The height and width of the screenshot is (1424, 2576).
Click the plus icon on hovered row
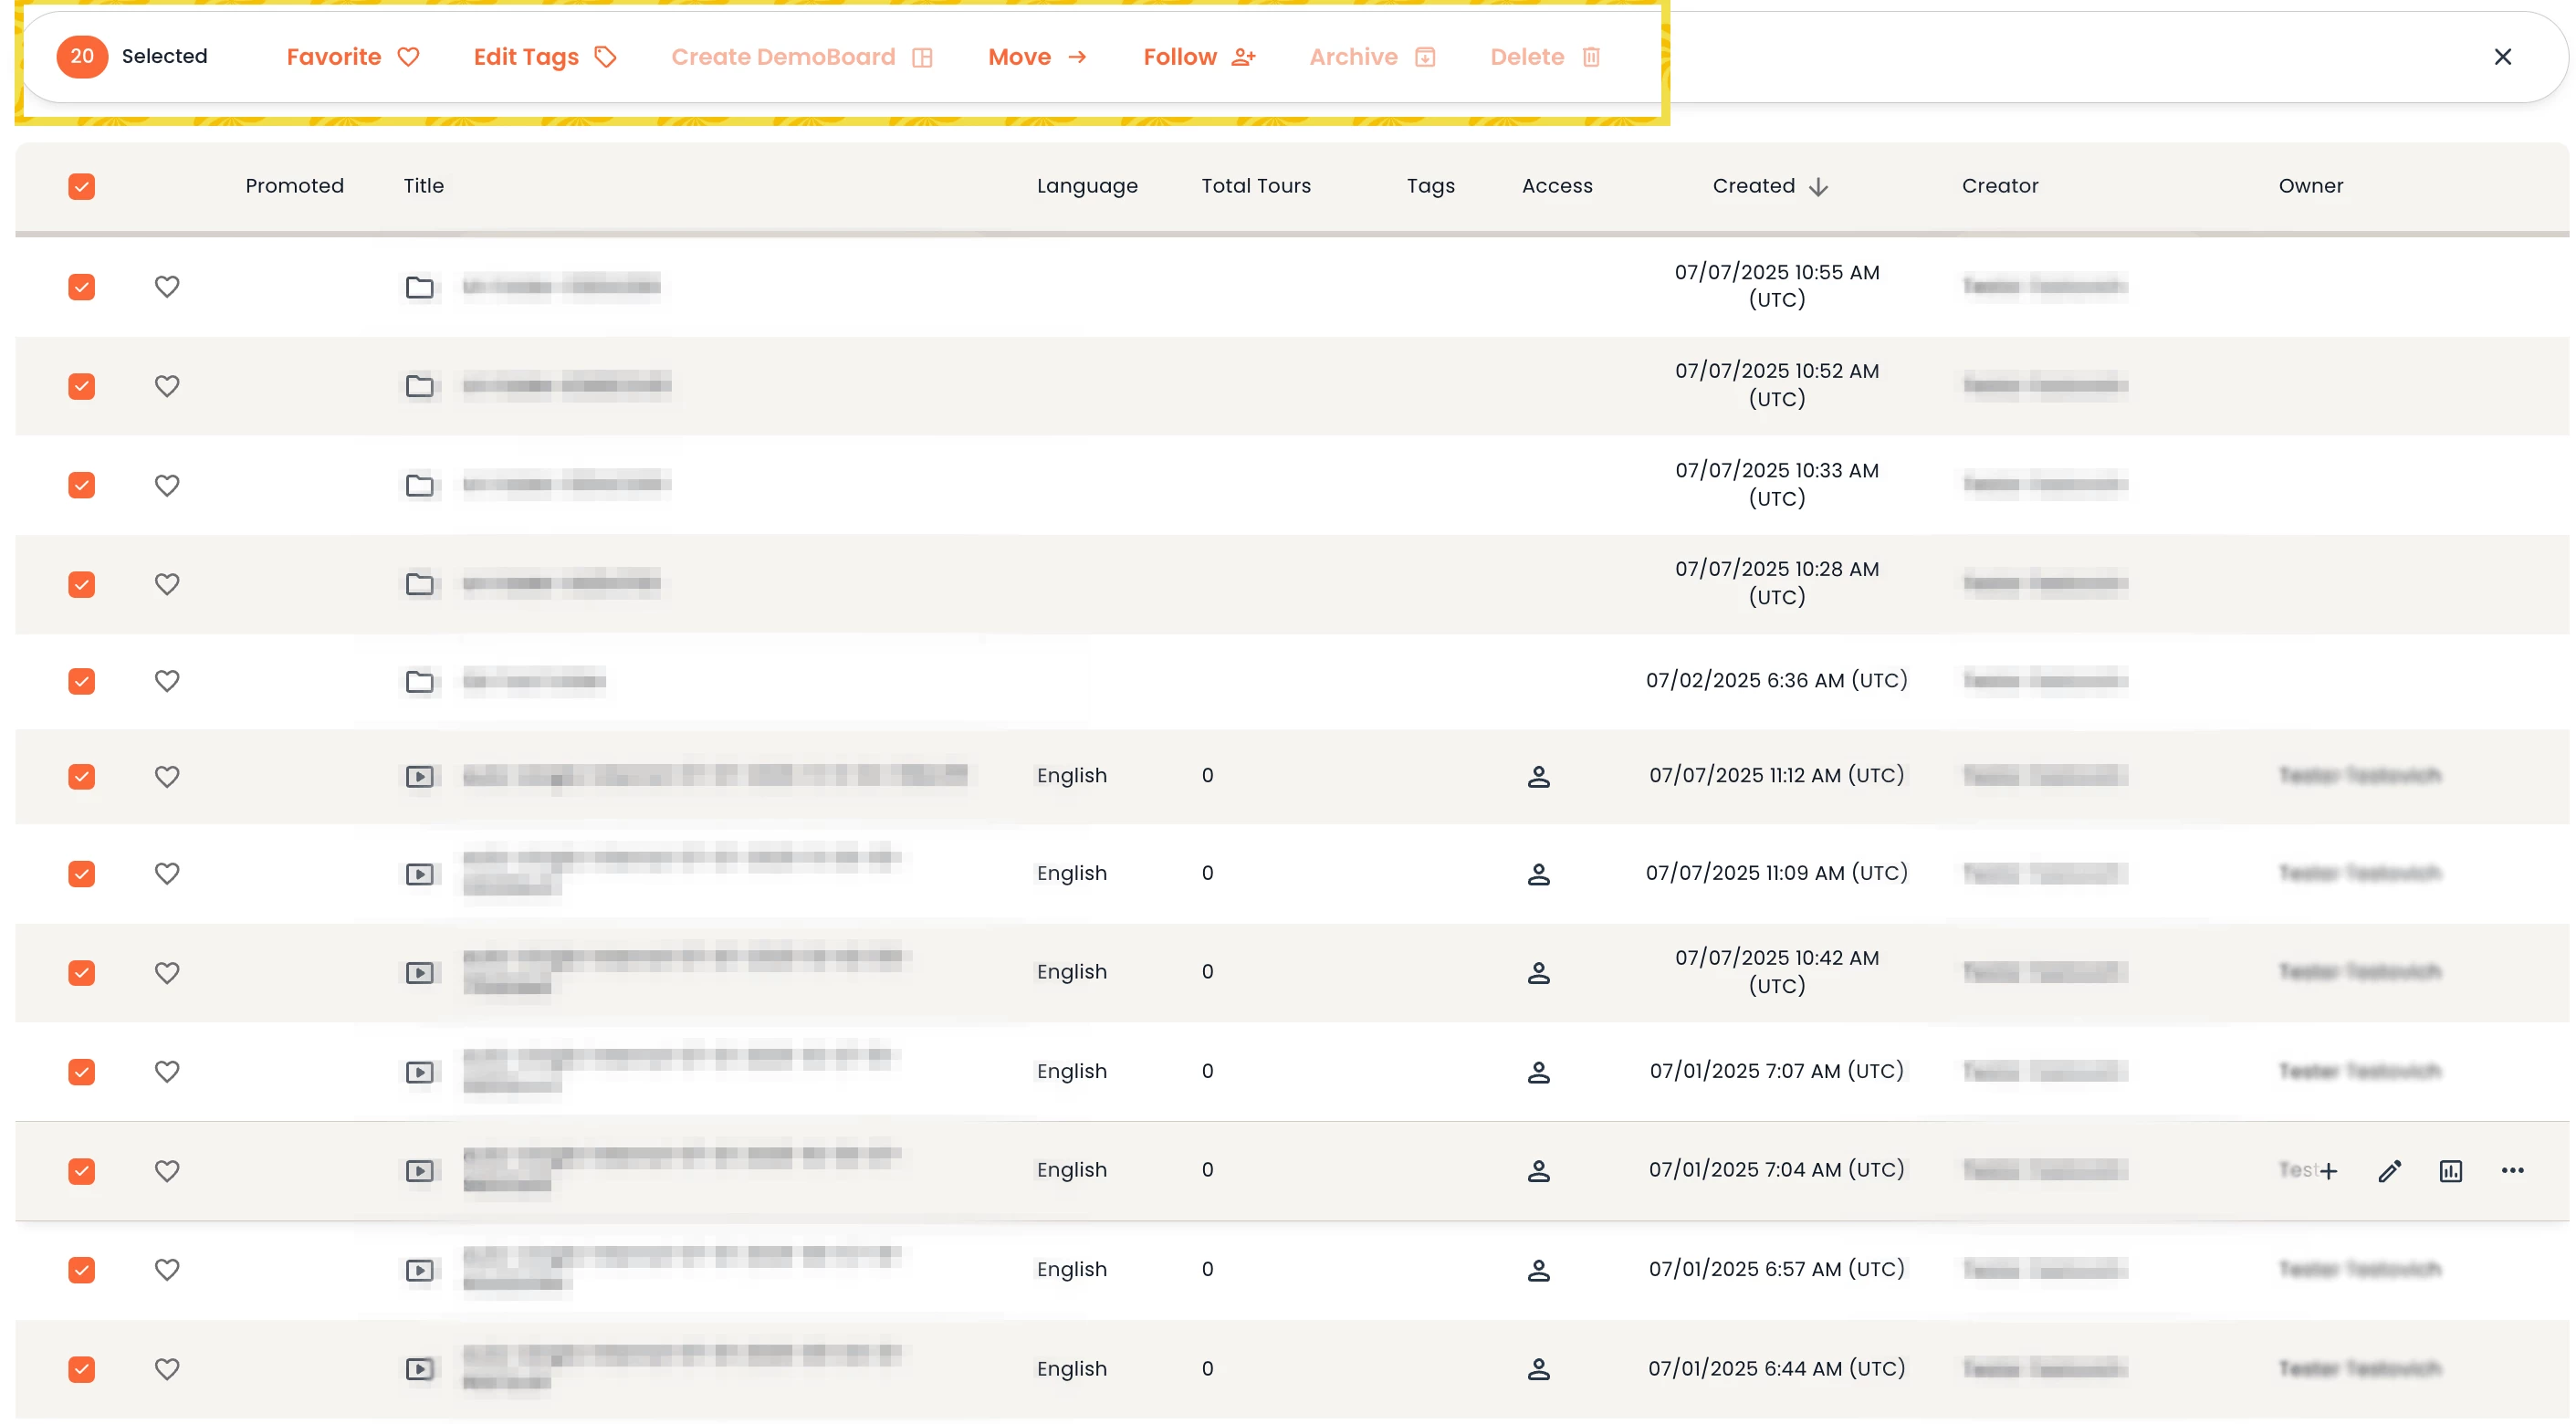pos(2329,1171)
